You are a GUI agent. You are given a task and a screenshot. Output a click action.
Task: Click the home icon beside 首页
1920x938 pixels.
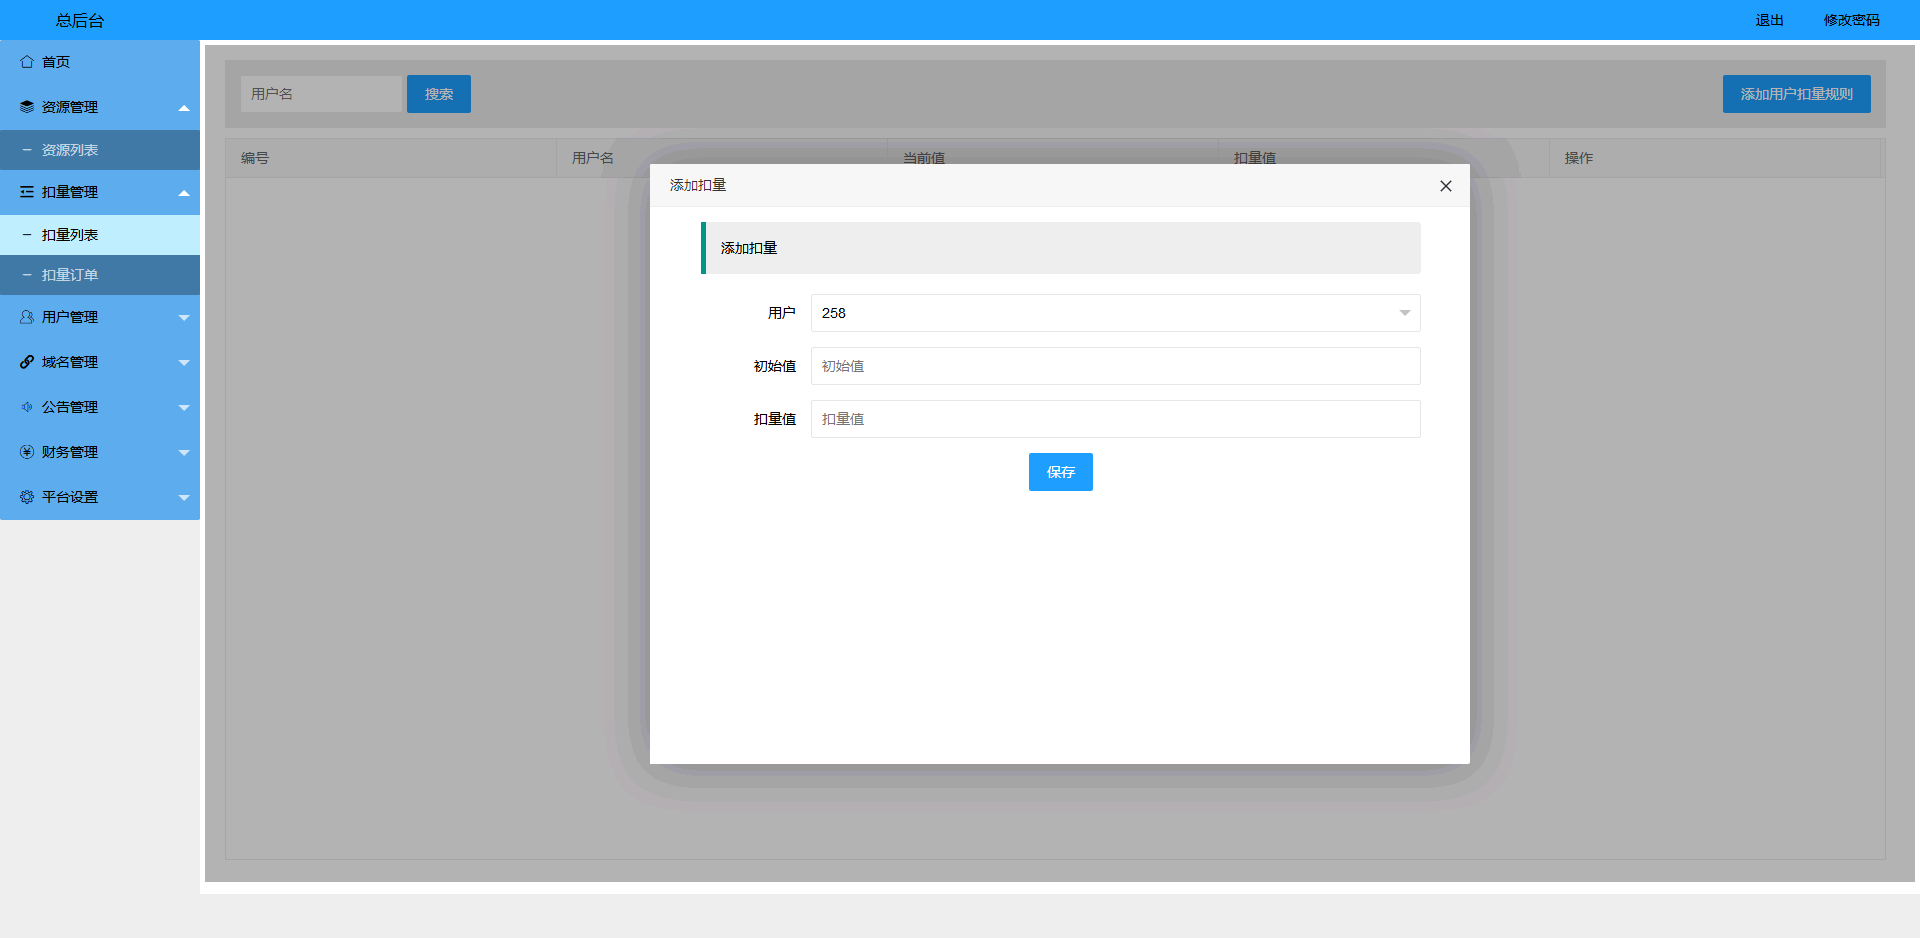click(27, 62)
